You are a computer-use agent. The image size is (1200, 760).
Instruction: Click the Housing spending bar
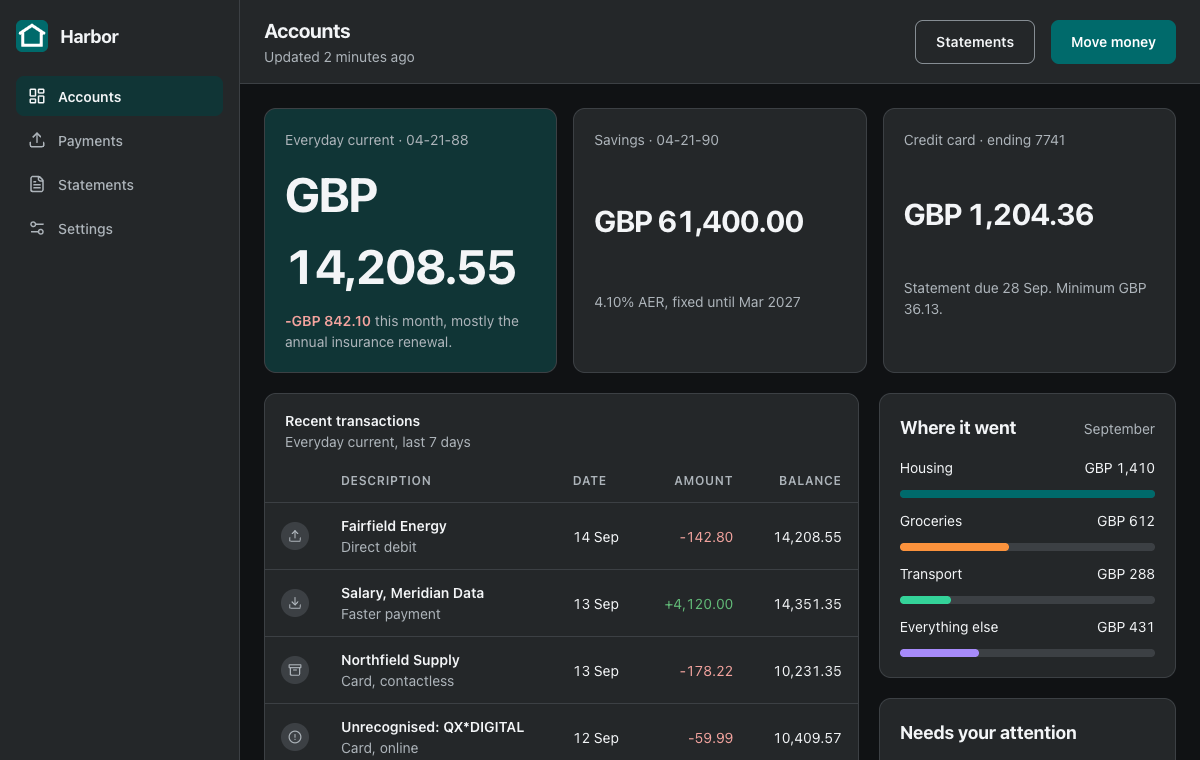point(1027,493)
